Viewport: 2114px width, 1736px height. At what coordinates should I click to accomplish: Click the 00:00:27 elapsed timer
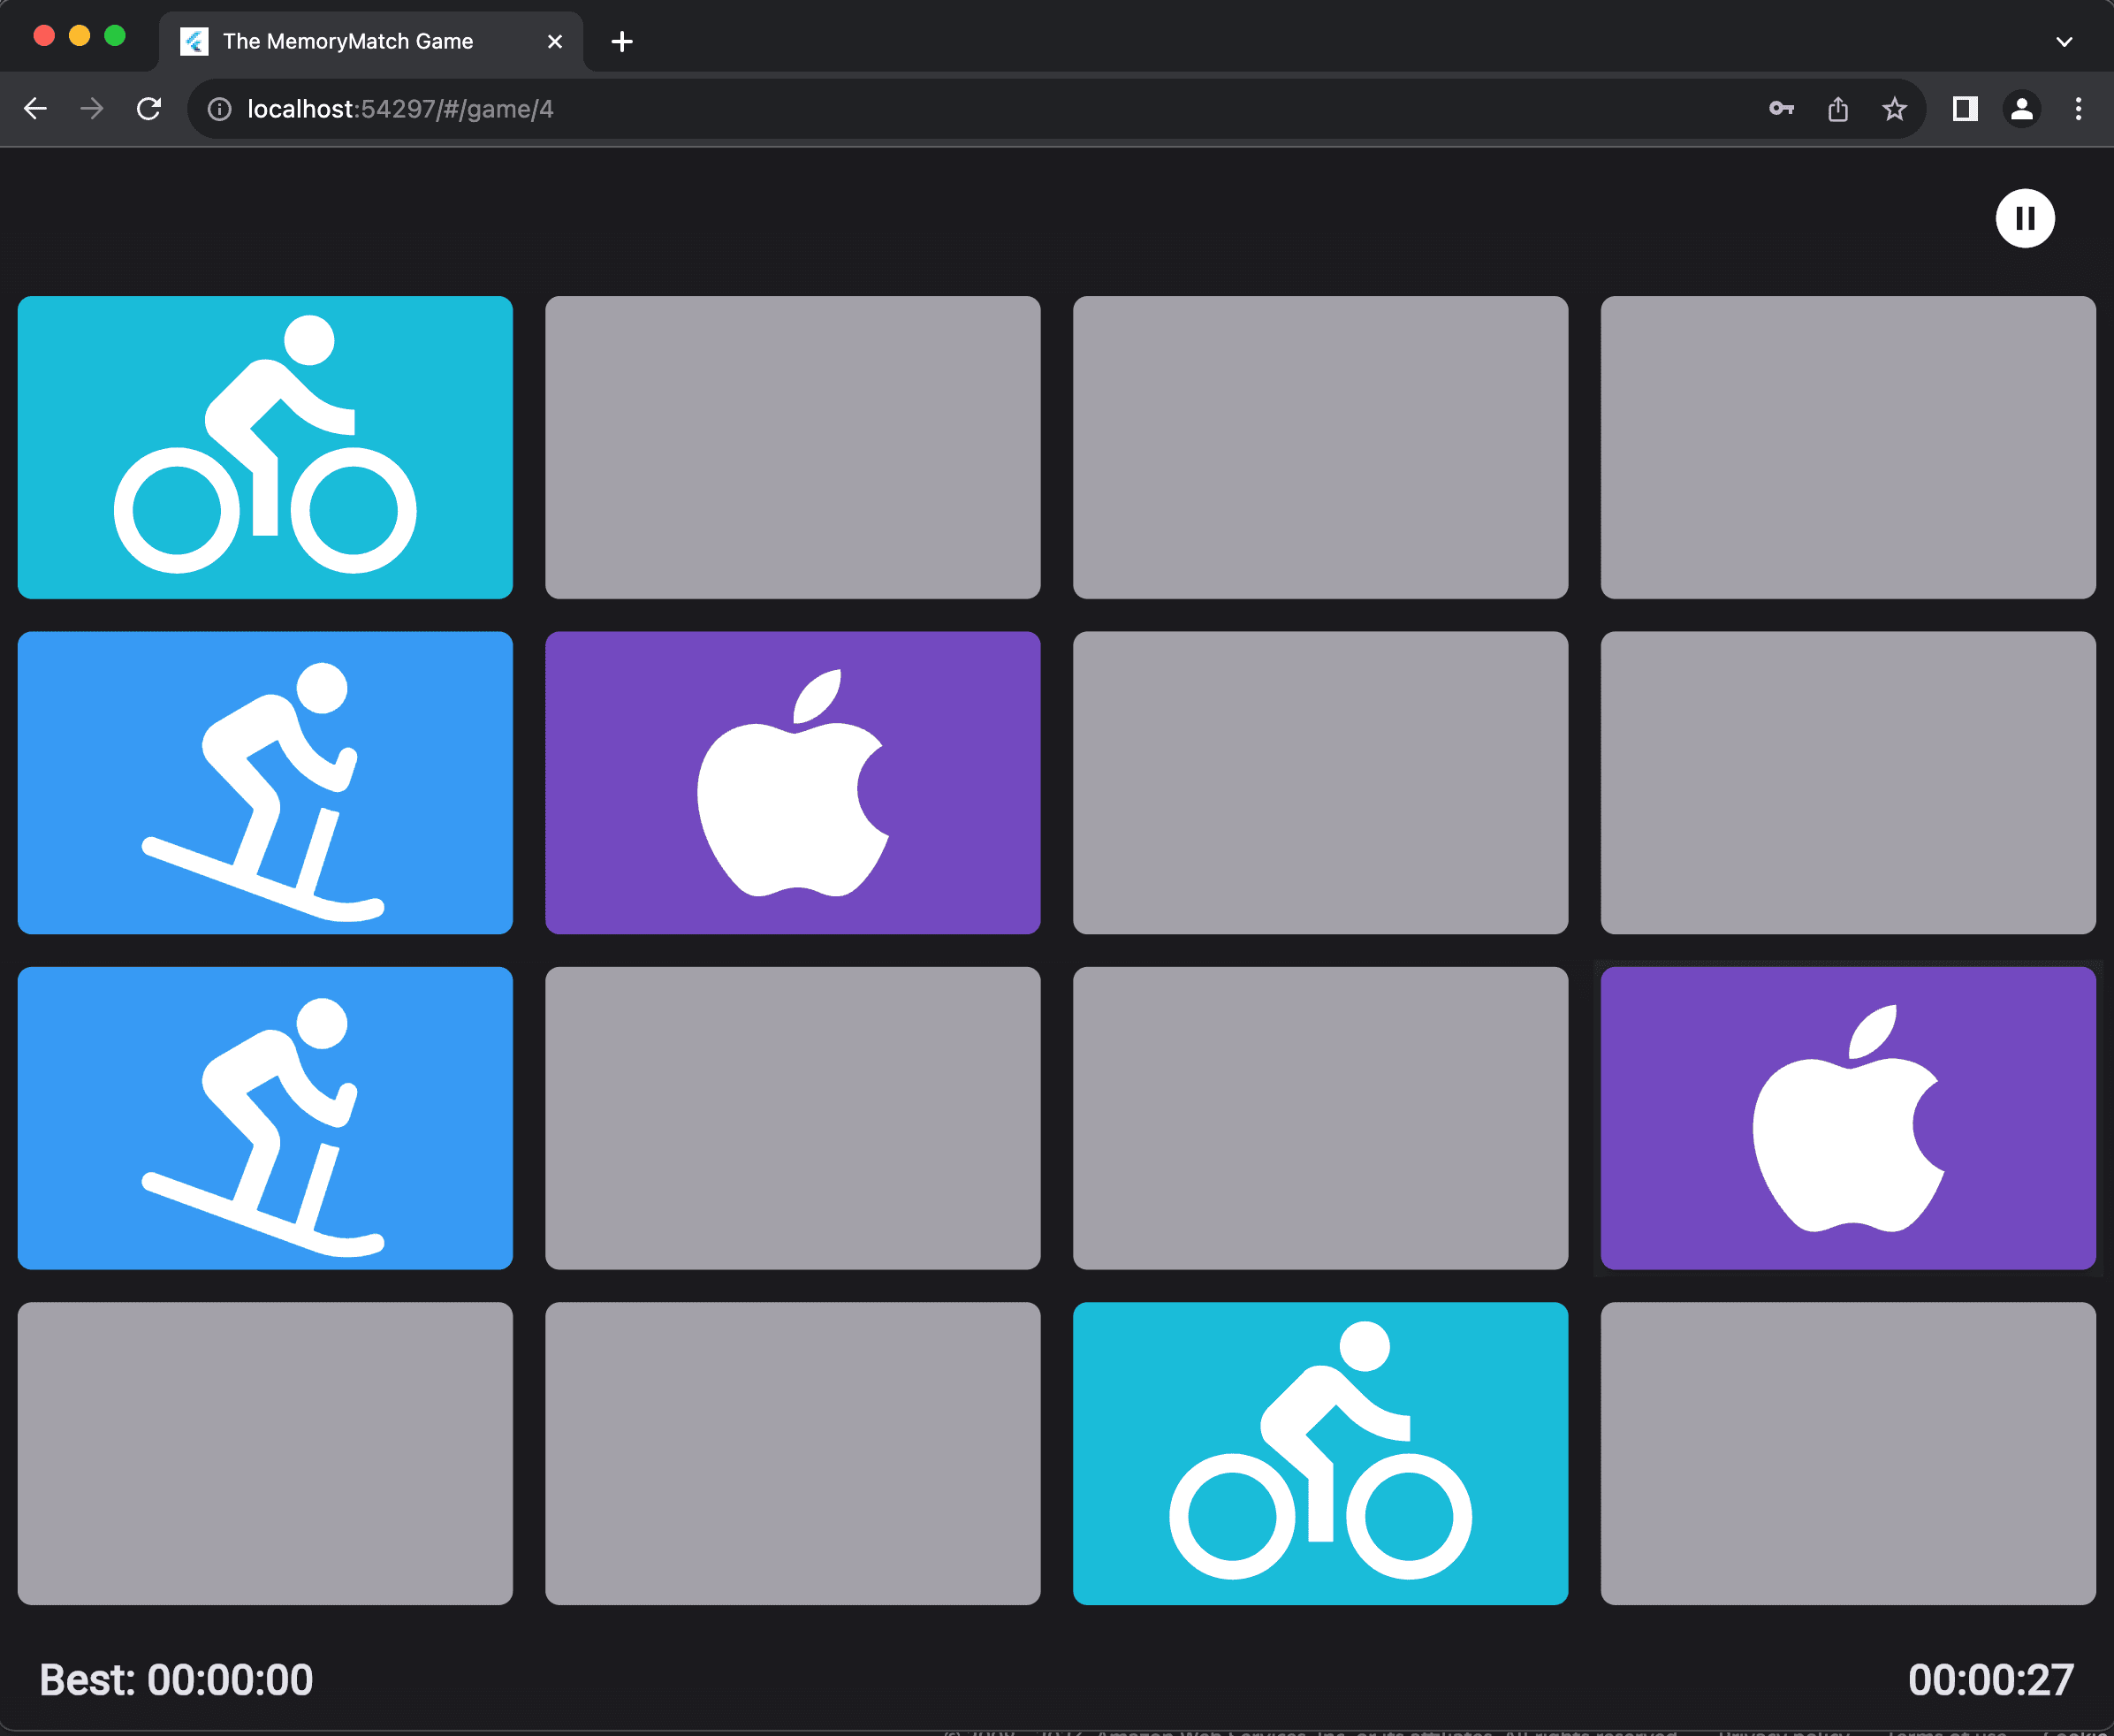tap(1991, 1680)
